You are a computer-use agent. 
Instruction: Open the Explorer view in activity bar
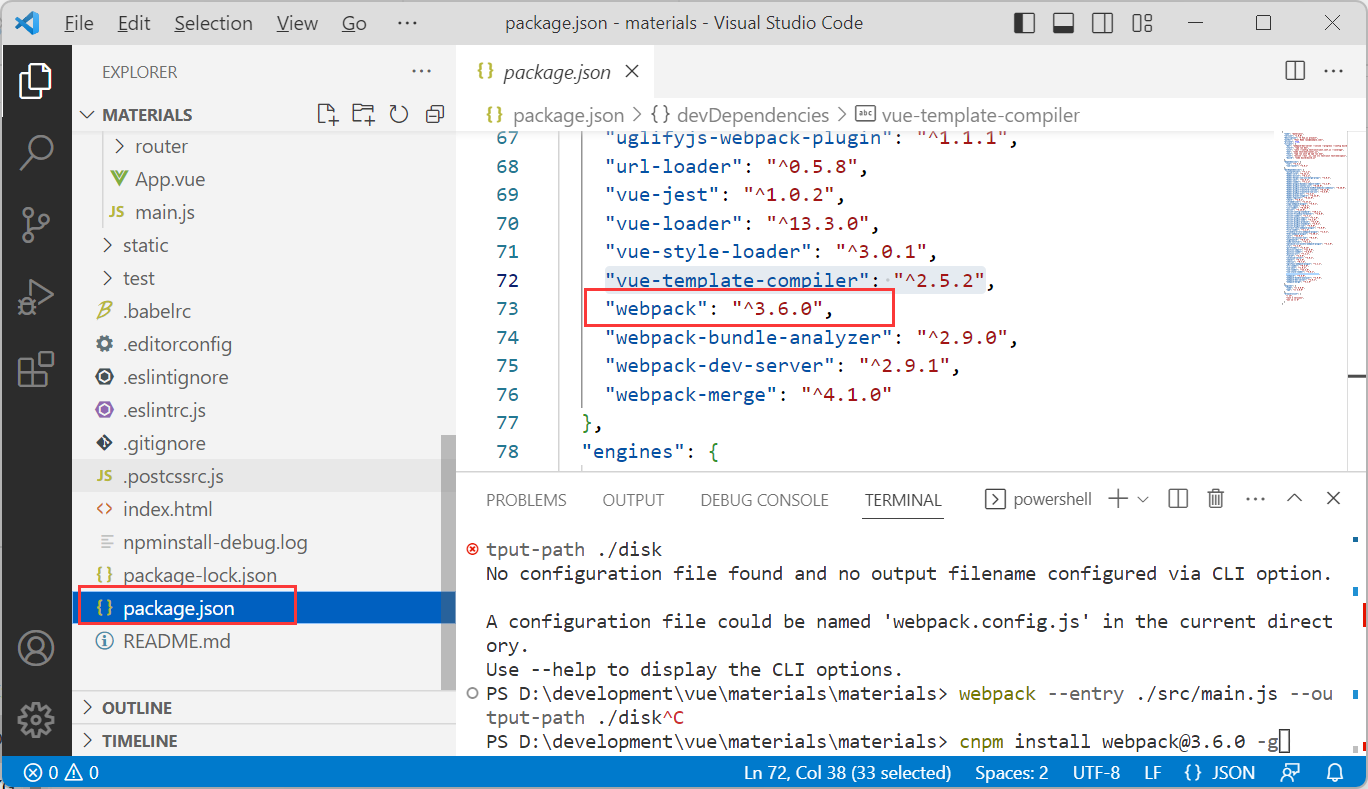[x=36, y=82]
